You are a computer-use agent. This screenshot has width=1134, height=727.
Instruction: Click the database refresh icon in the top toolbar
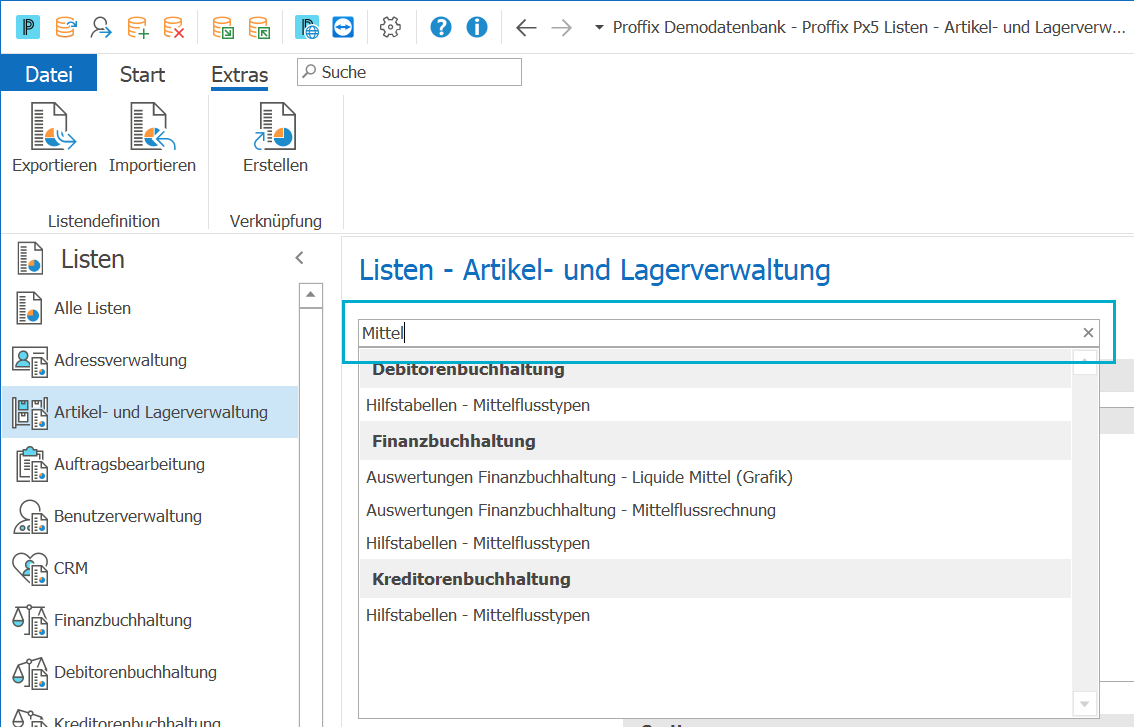coord(66,27)
